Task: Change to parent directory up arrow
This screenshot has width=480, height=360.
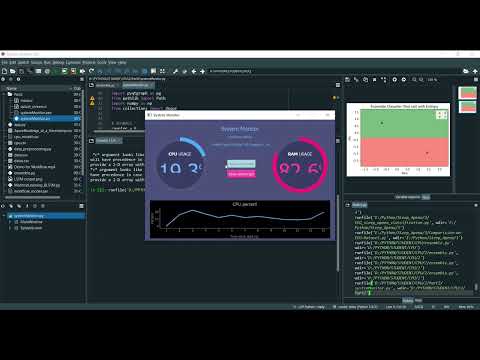Action: point(475,71)
